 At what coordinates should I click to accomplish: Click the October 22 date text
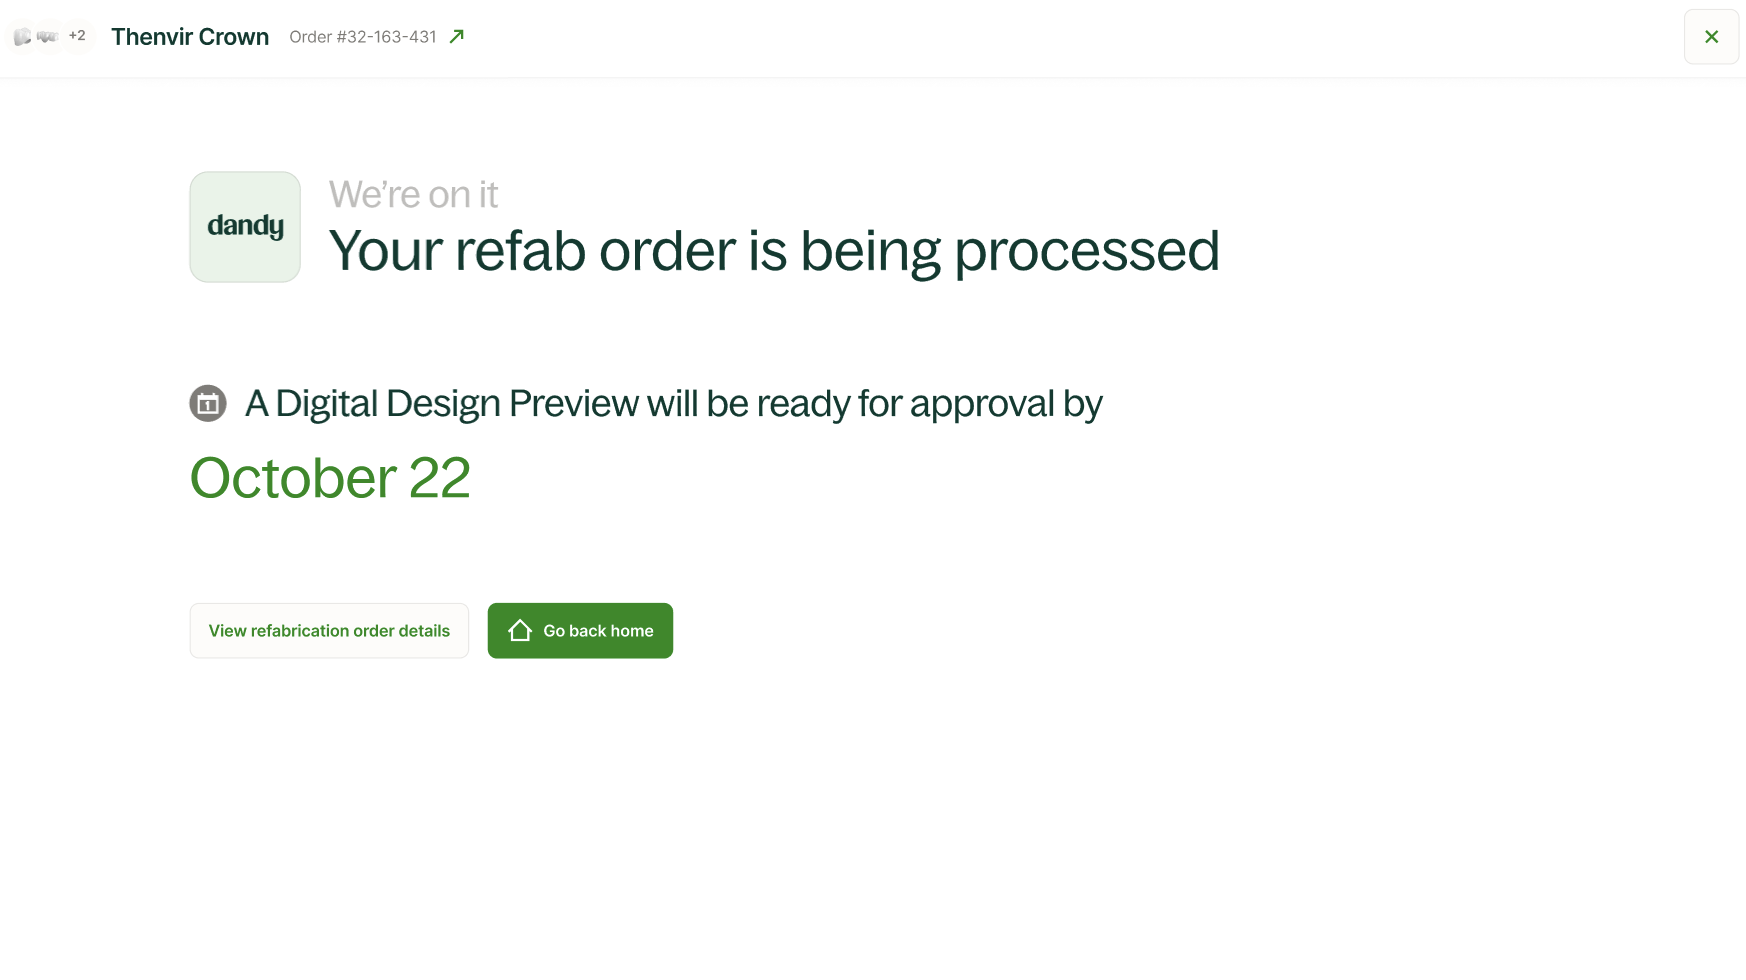[x=330, y=478]
